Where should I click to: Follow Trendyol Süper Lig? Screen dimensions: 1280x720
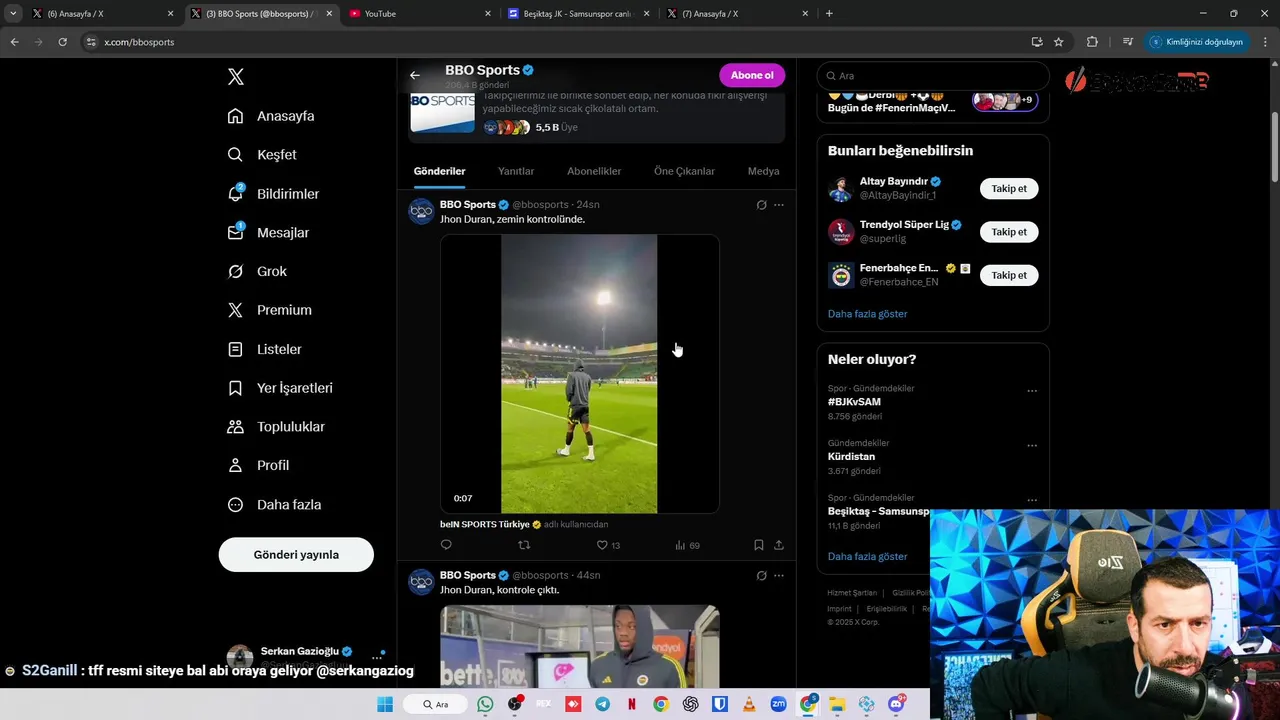click(x=1009, y=232)
